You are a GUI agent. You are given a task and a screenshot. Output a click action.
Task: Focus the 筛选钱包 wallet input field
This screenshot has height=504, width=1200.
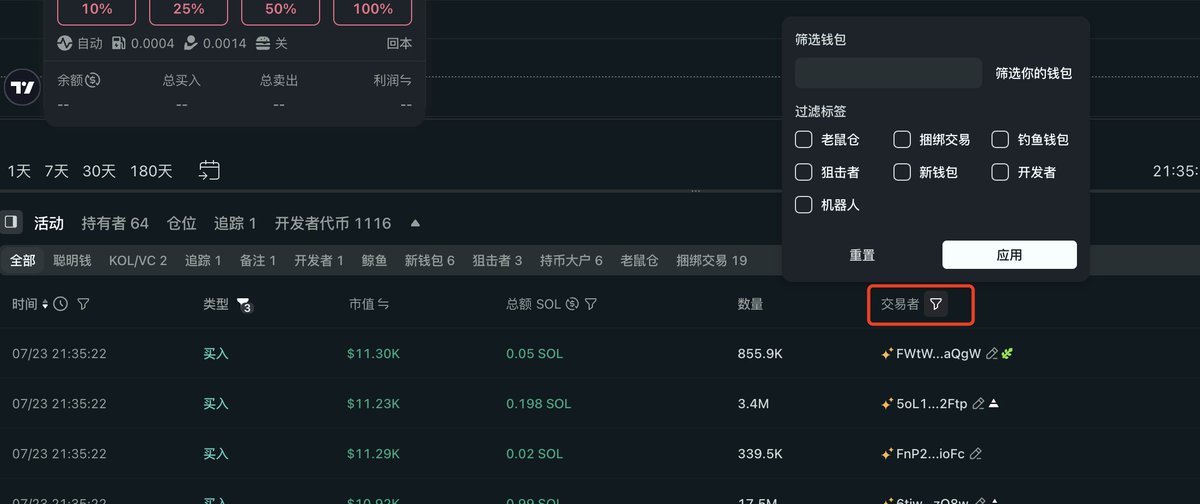tap(889, 73)
